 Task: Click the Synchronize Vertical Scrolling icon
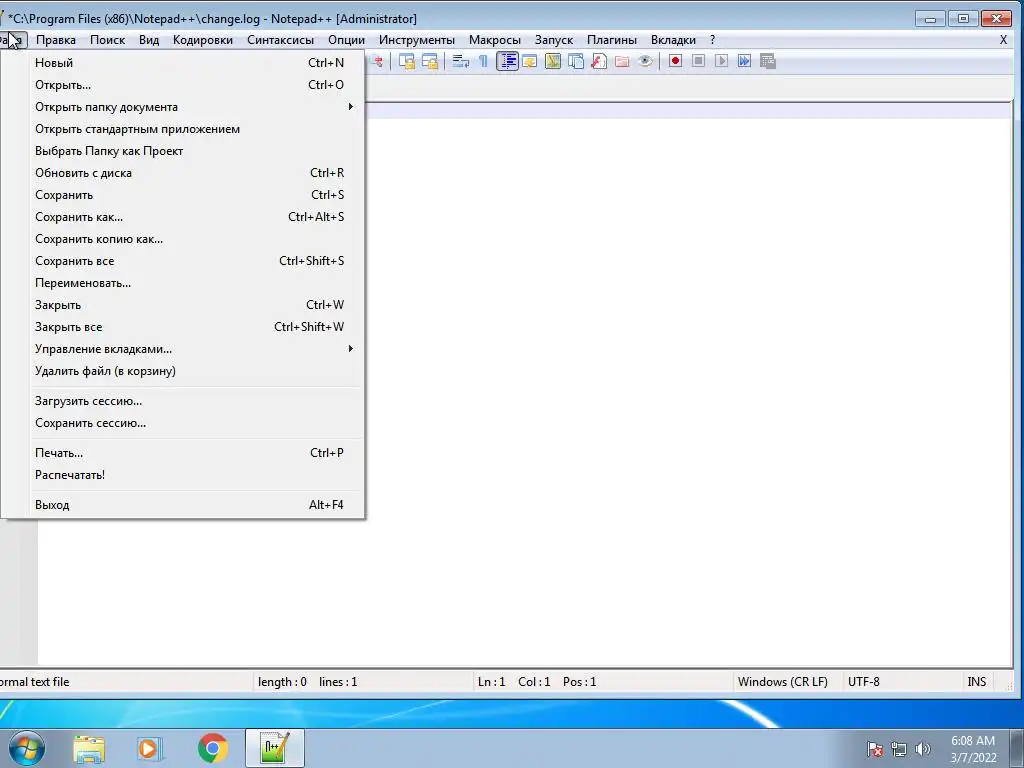tap(407, 61)
